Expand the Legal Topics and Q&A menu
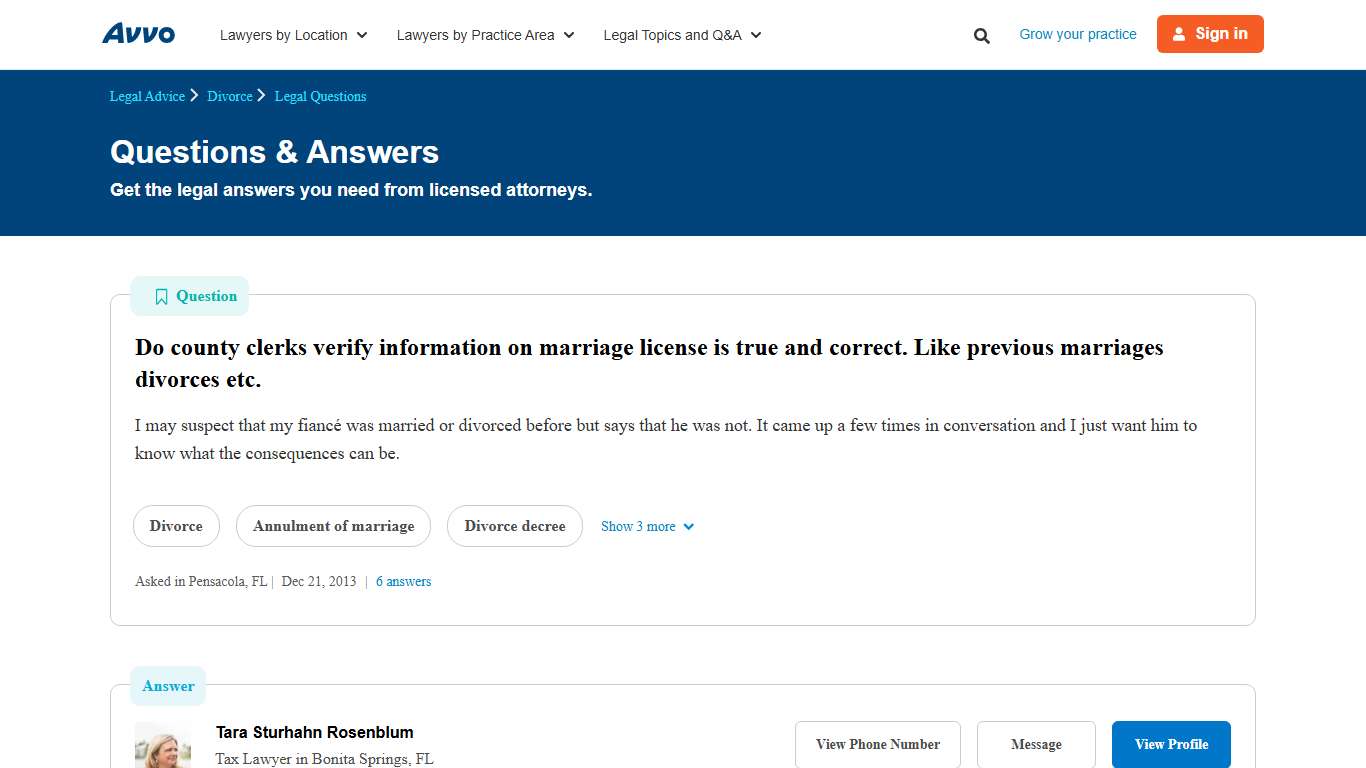 pyautogui.click(x=681, y=34)
